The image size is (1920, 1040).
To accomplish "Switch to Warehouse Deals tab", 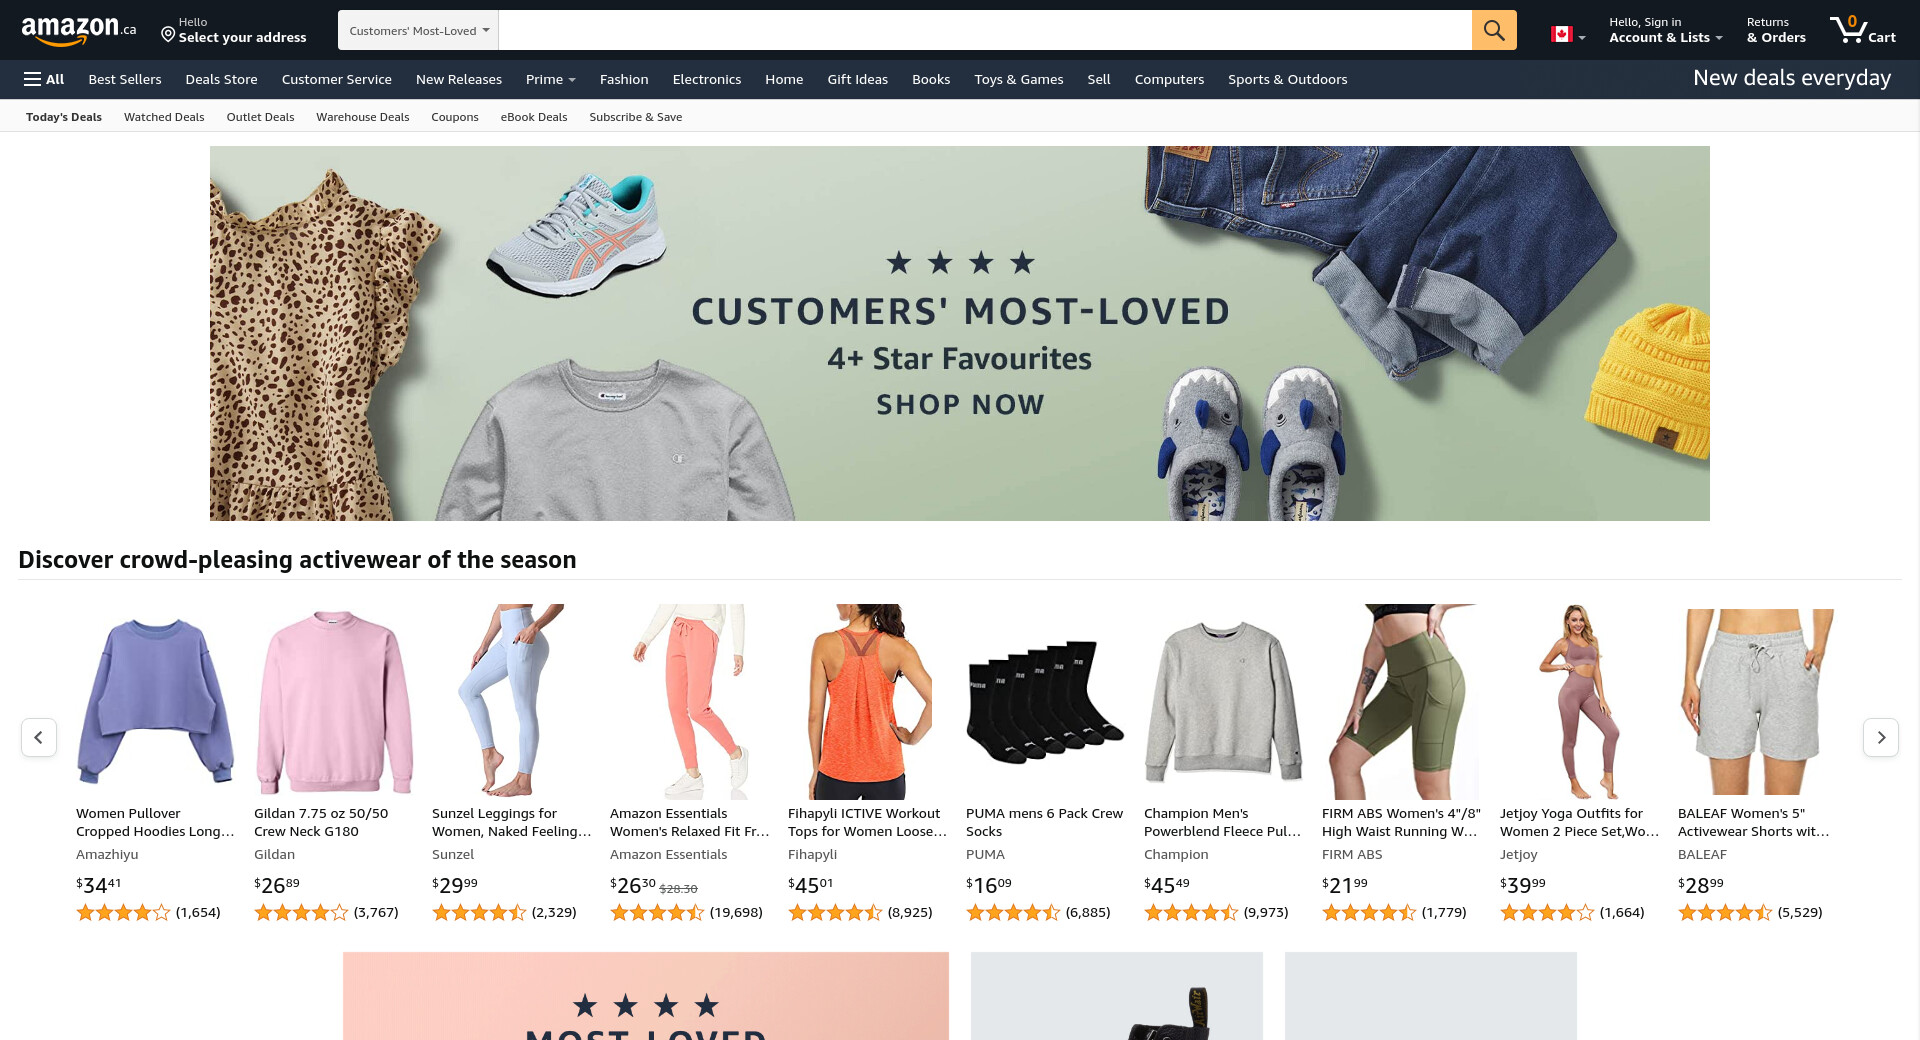I will (x=363, y=117).
